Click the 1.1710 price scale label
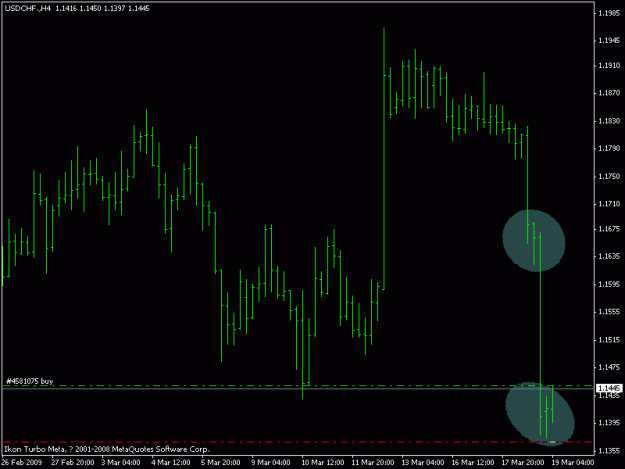Viewport: 625px width, 469px height. tap(609, 204)
